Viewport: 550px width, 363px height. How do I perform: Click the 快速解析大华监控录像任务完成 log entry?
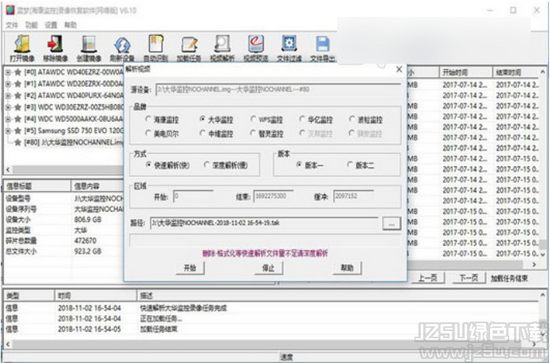183,308
